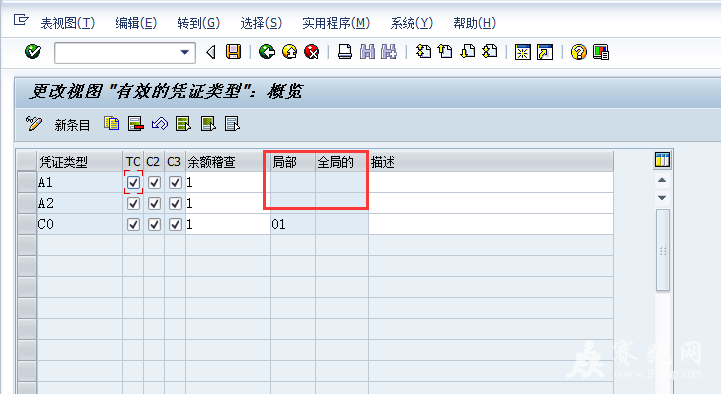This screenshot has height=394, width=721.
Task: Click the yellow Exit up-arrow icon
Action: [289, 52]
